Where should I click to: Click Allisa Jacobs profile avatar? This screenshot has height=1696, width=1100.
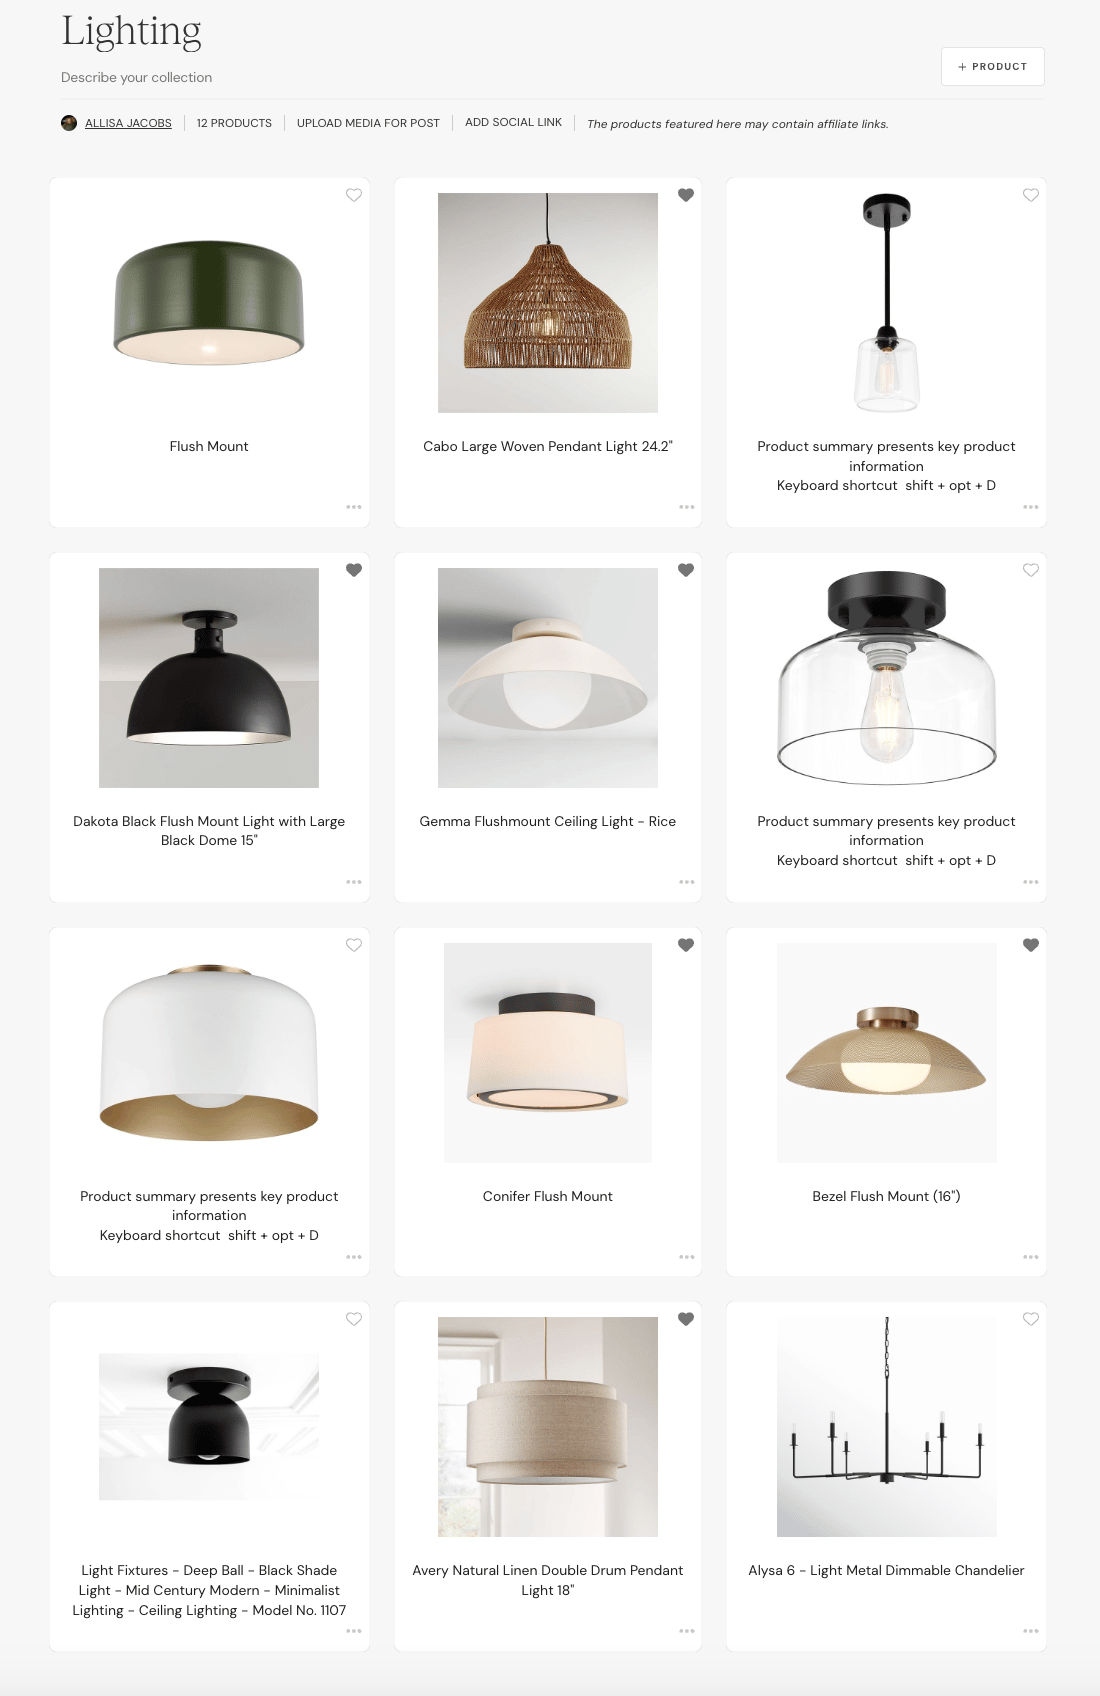pos(69,123)
